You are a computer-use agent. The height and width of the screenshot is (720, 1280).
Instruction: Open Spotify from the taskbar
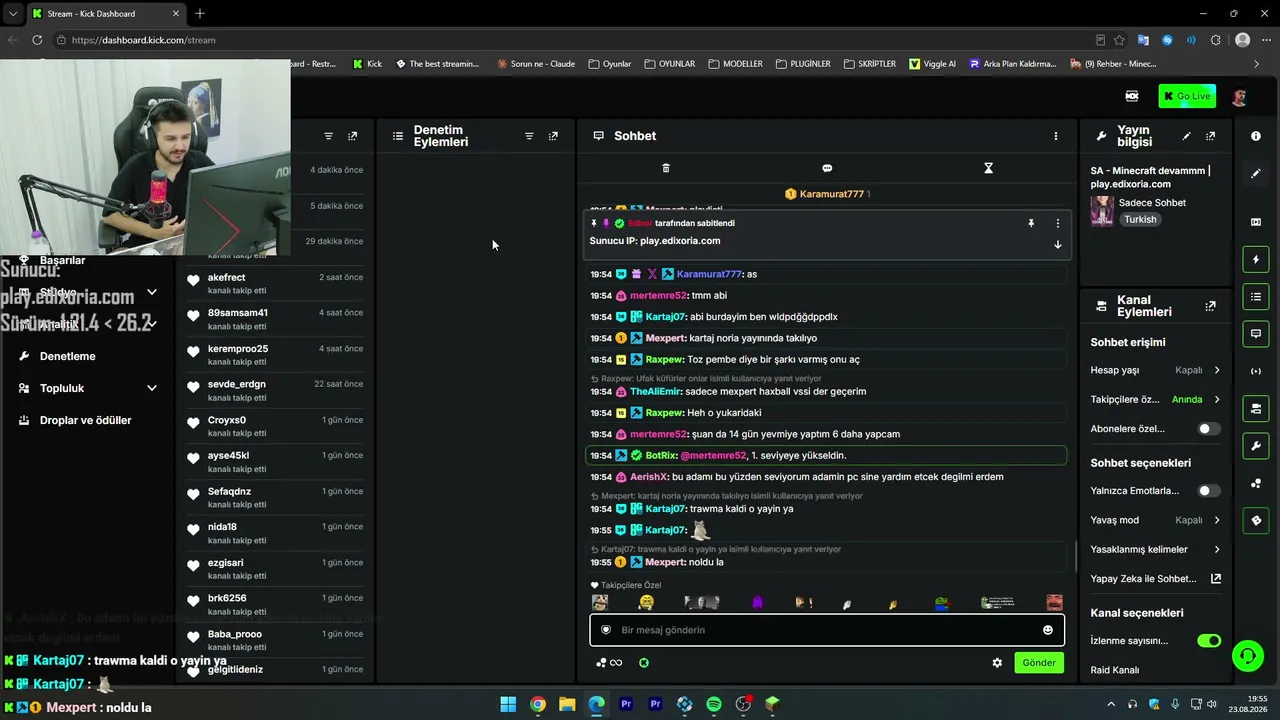[x=714, y=704]
